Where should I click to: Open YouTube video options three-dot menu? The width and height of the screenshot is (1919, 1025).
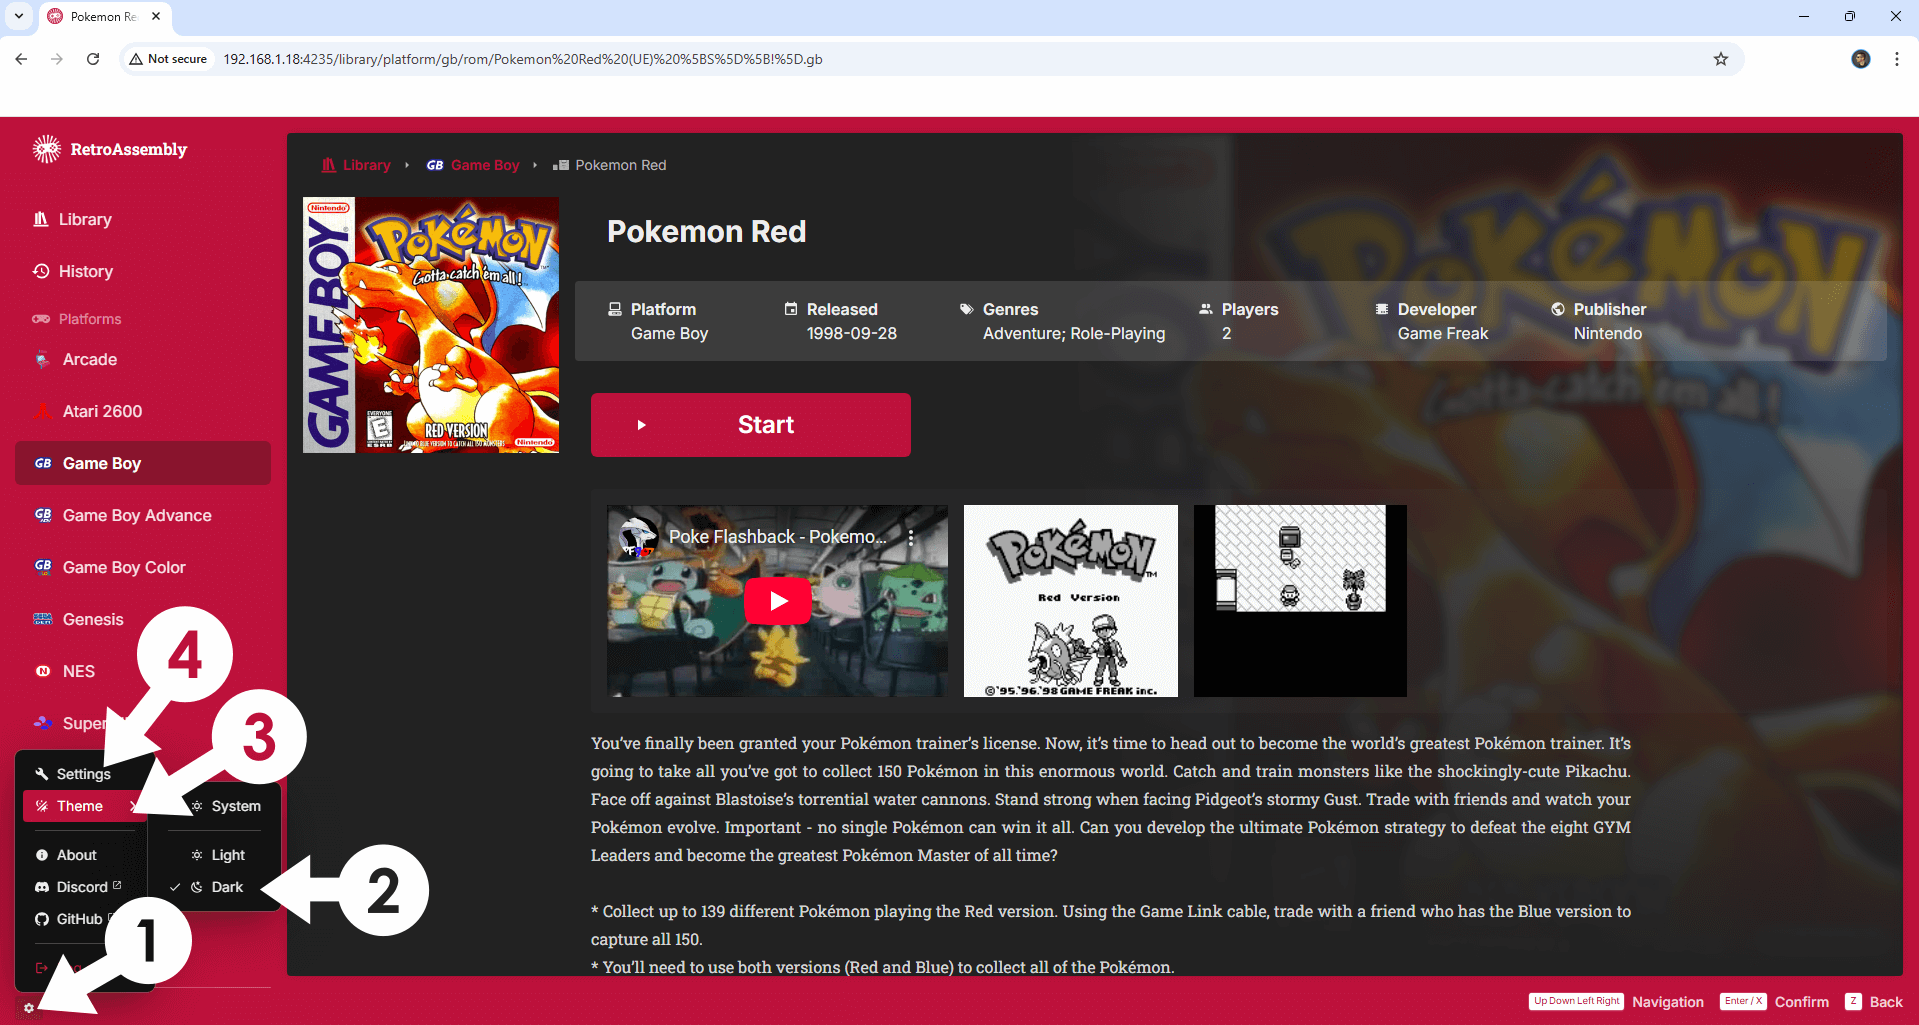pyautogui.click(x=911, y=537)
